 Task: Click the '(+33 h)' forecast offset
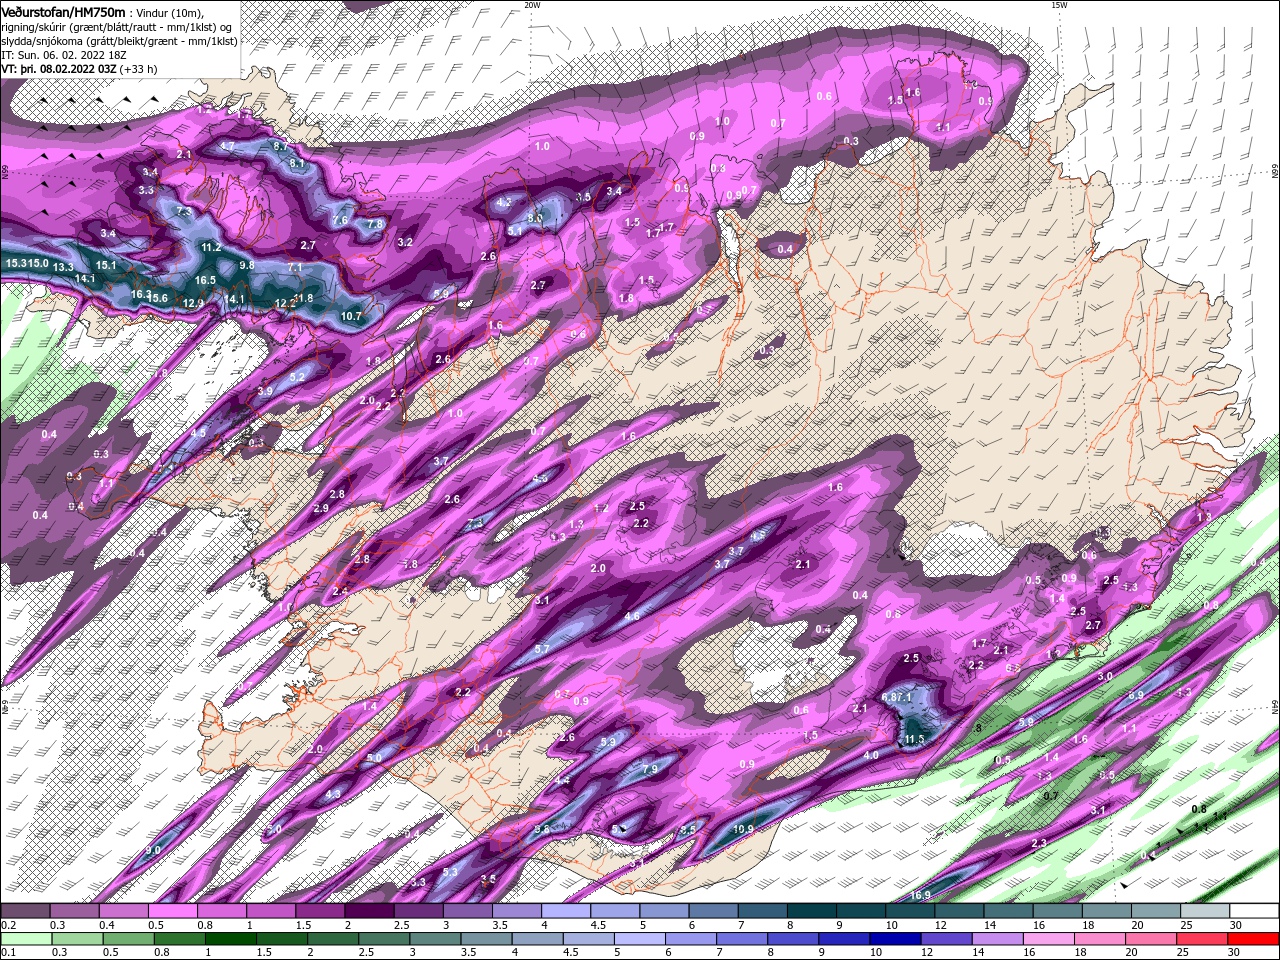click(x=139, y=69)
